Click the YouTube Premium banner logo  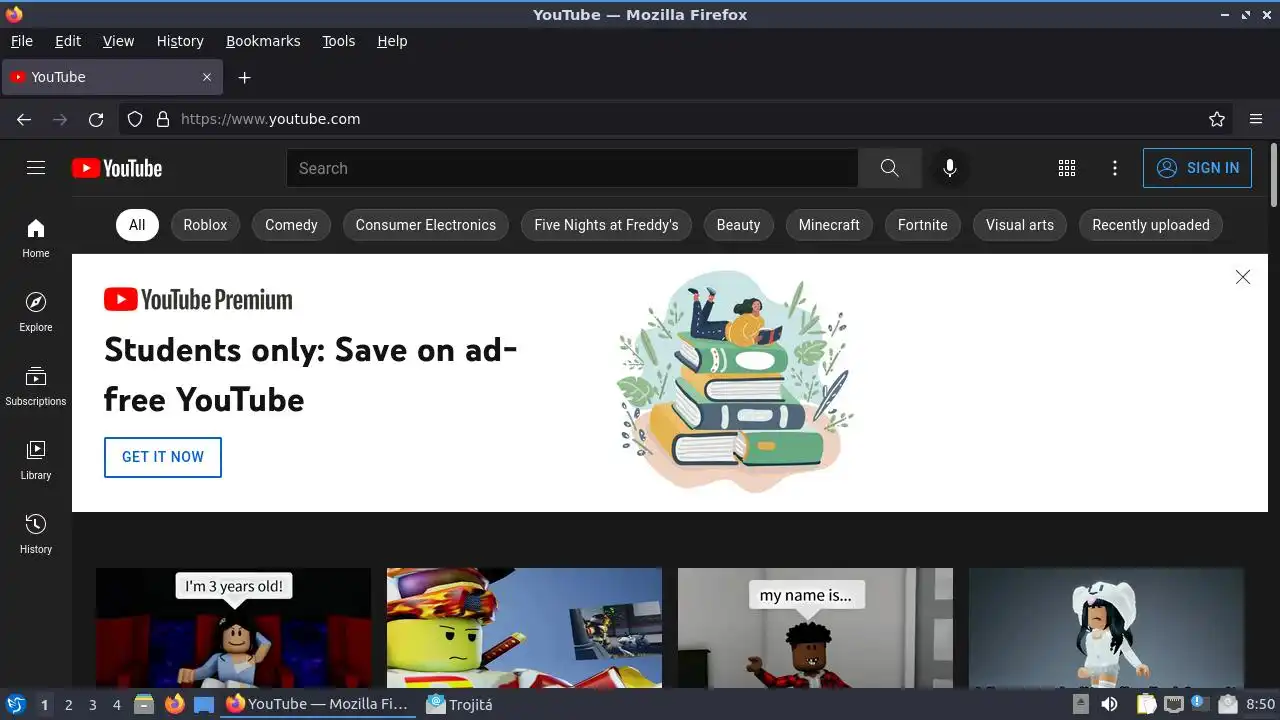198,299
